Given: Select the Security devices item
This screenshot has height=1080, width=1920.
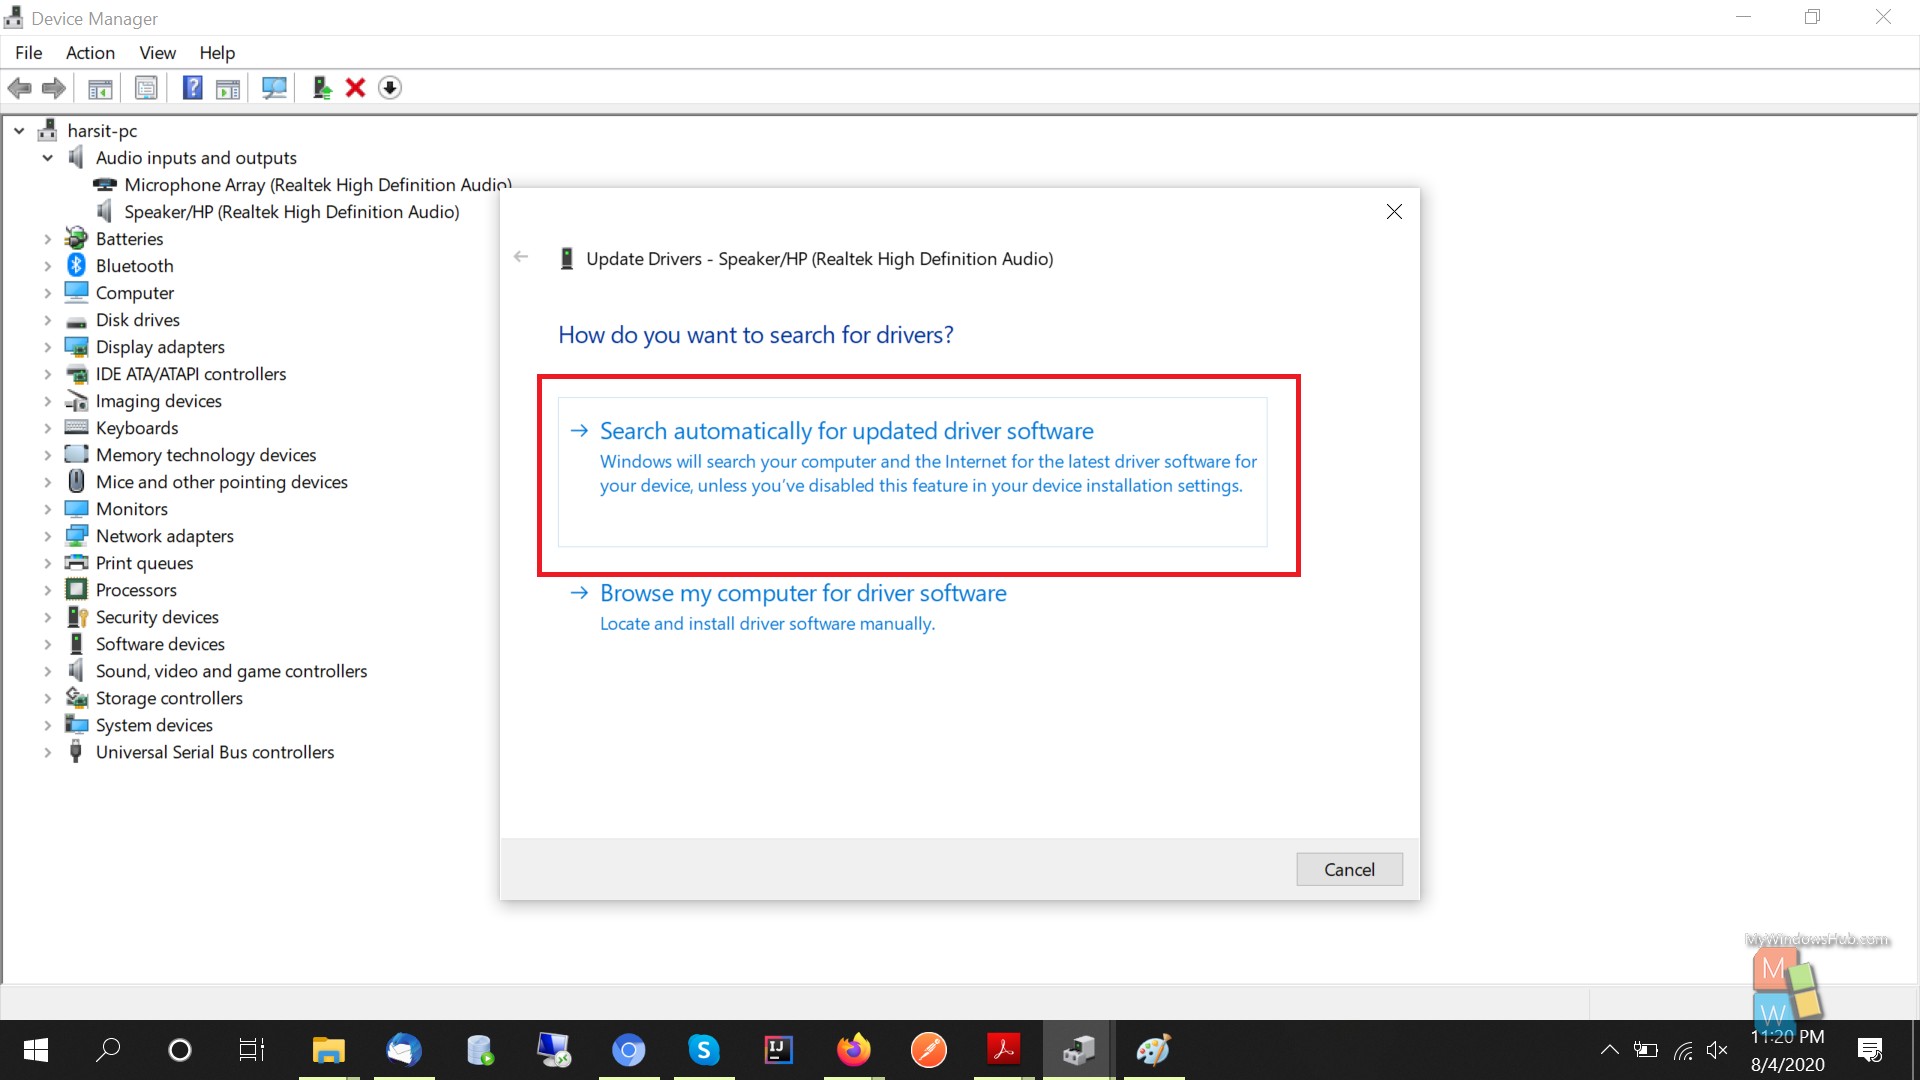Looking at the screenshot, I should pyautogui.click(x=157, y=617).
